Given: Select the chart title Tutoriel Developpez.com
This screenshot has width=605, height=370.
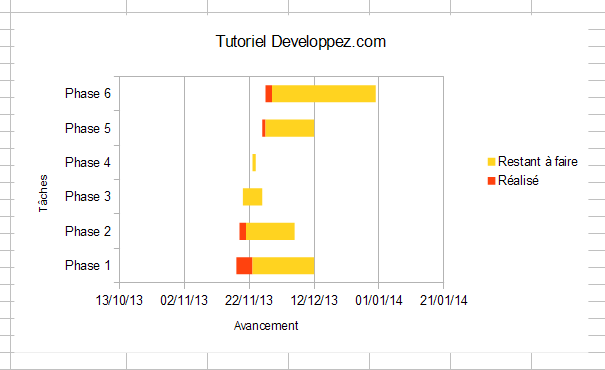Looking at the screenshot, I should [301, 42].
